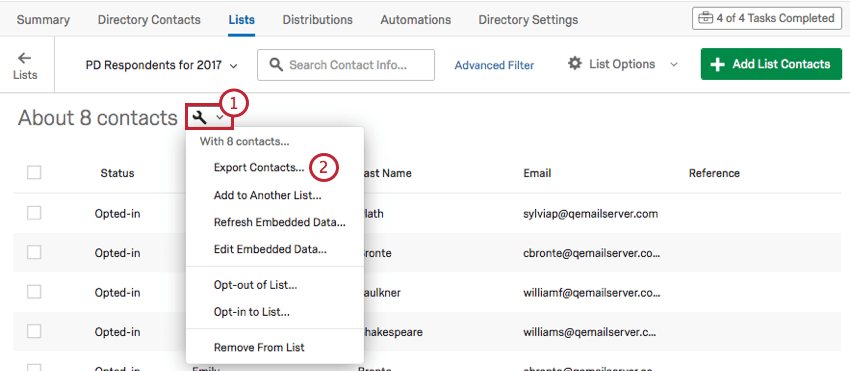Viewport: 850px width, 371px height.
Task: Select Opt-in to List option
Action: [252, 312]
